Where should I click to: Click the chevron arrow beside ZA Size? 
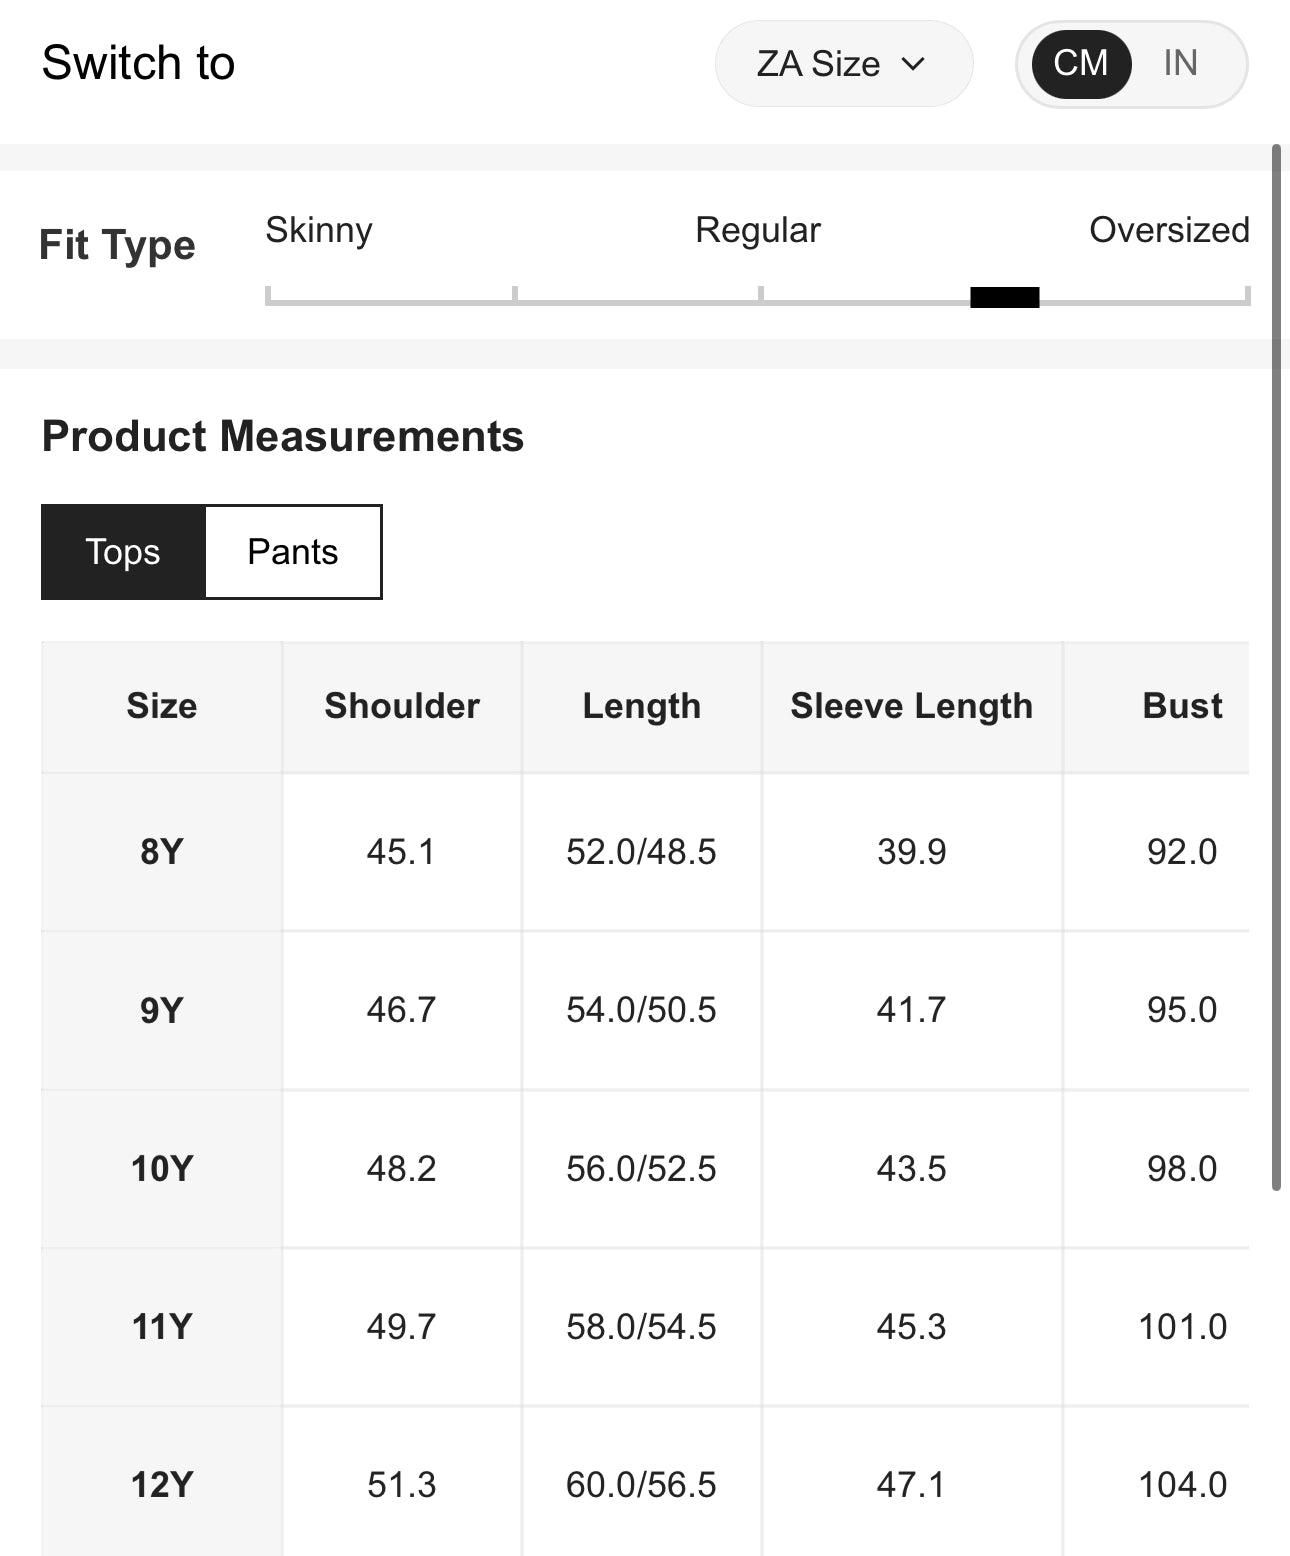coord(913,64)
